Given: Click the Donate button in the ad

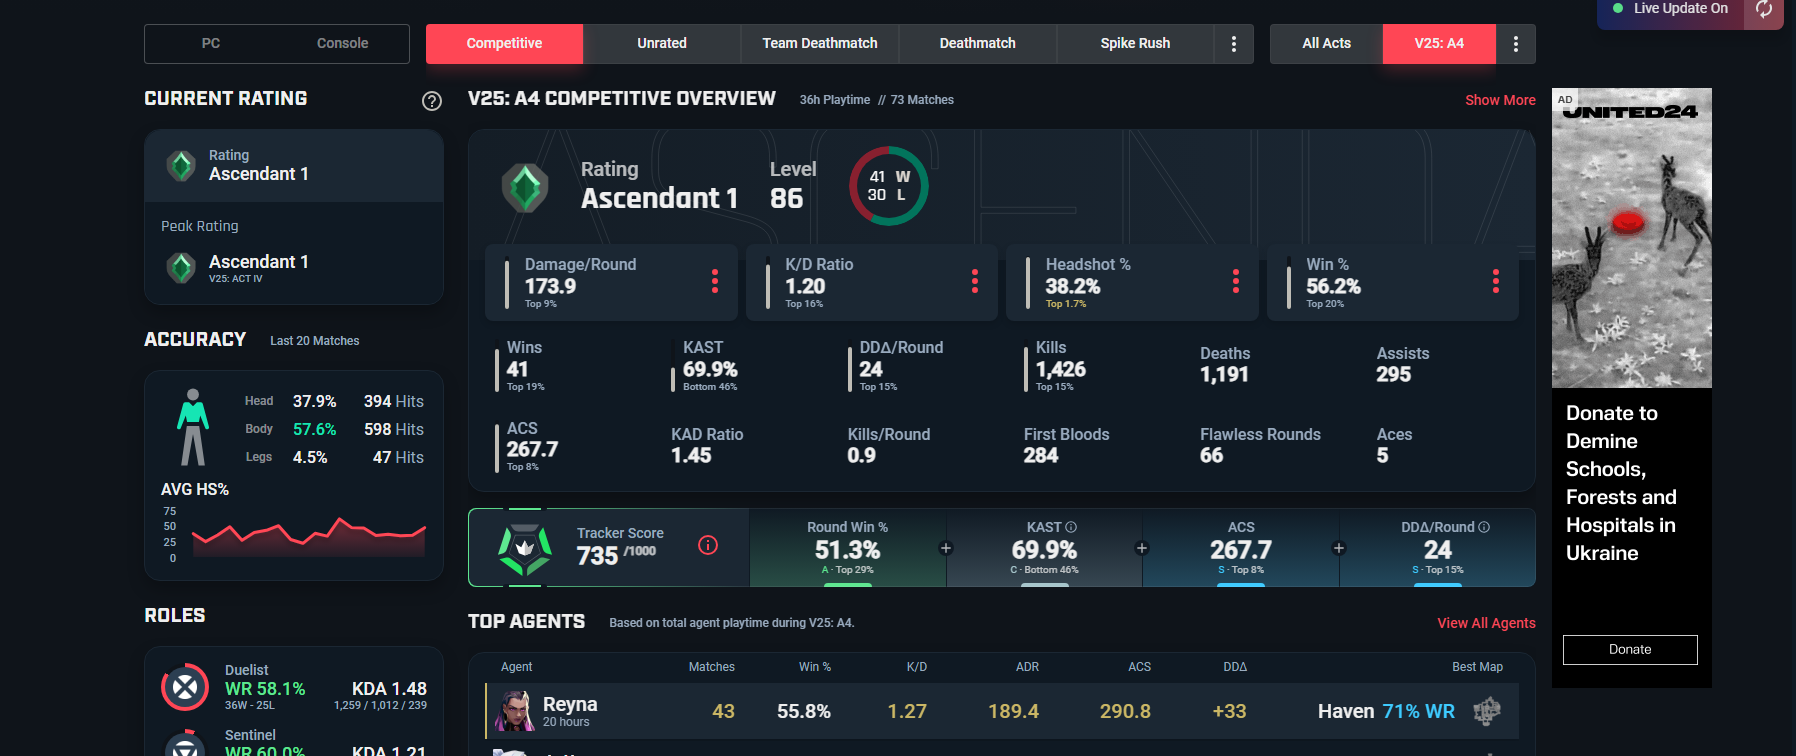Looking at the screenshot, I should click(1630, 650).
